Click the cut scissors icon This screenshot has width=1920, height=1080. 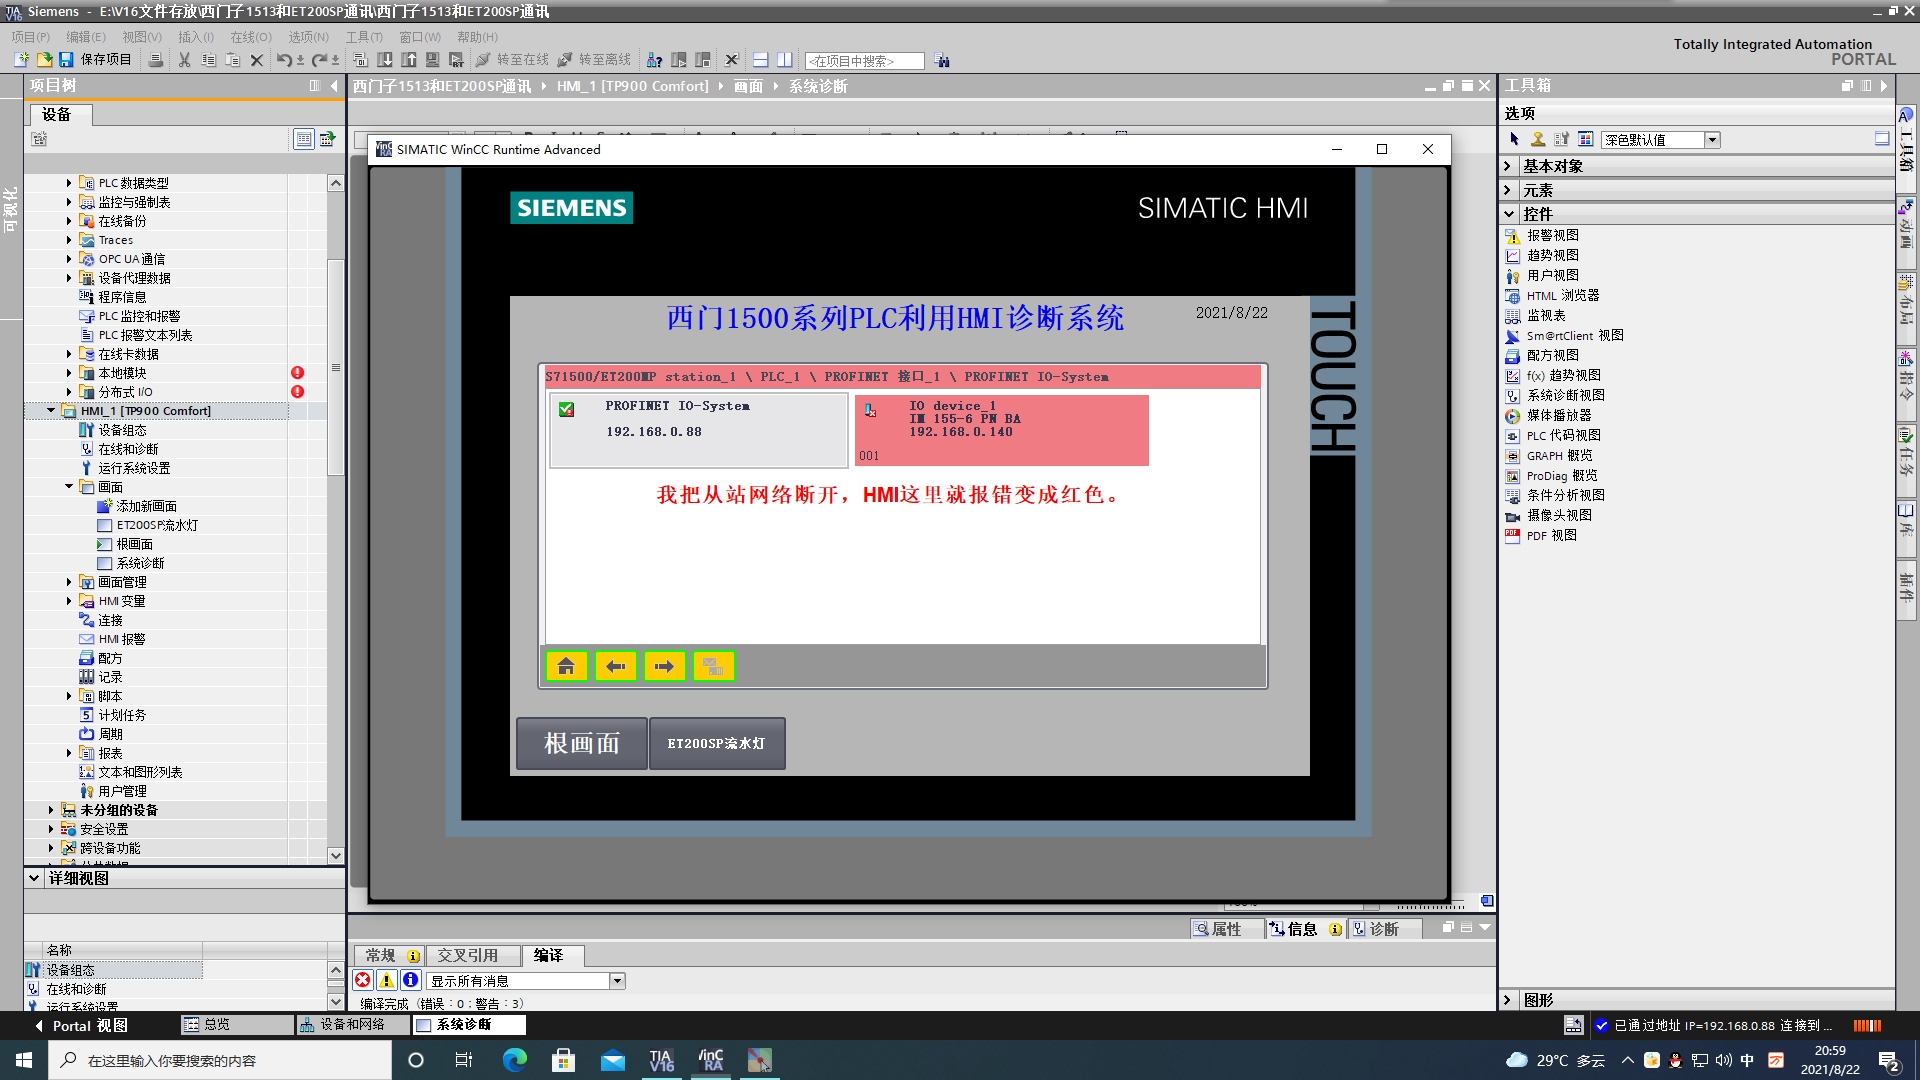point(184,60)
